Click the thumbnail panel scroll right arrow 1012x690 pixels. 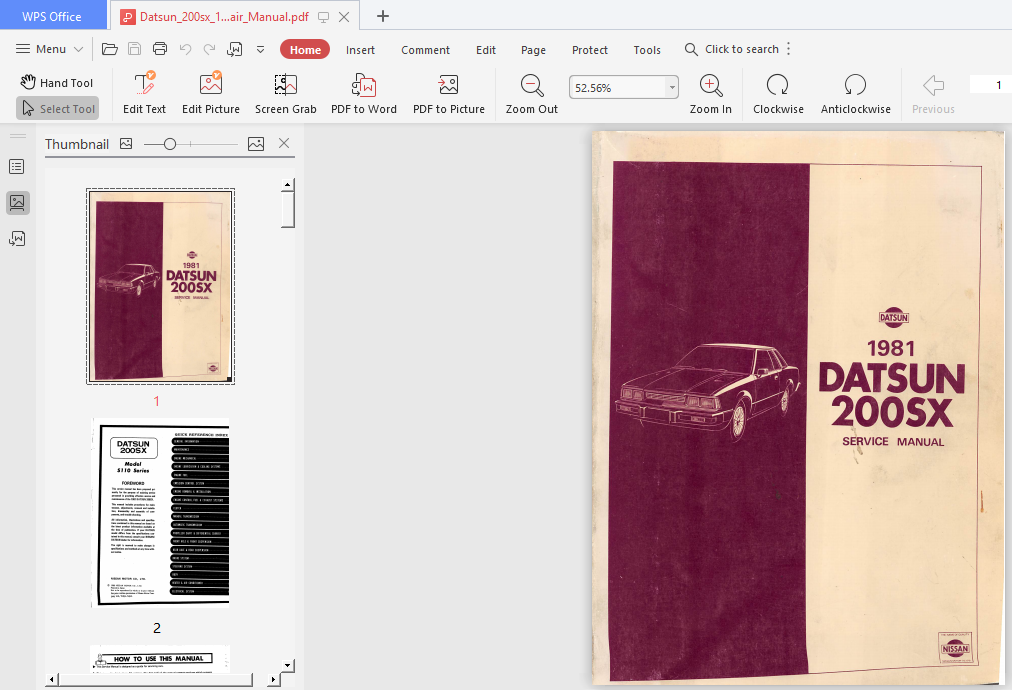click(x=274, y=679)
